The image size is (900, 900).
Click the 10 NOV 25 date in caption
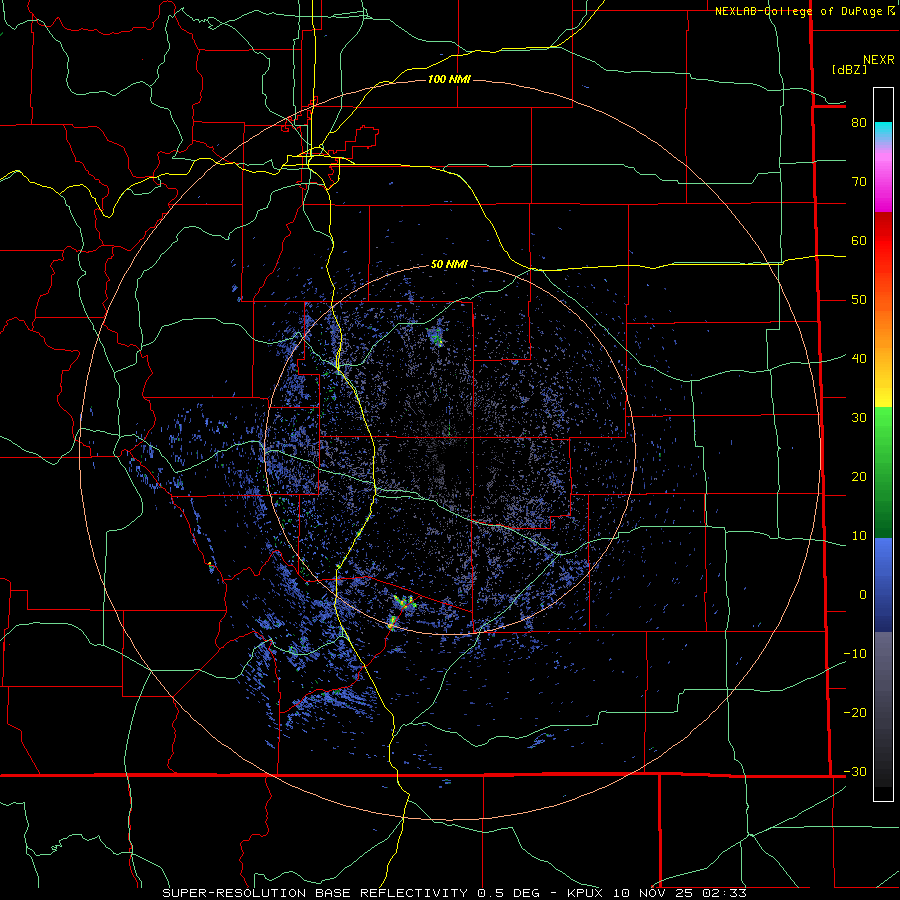tap(653, 893)
